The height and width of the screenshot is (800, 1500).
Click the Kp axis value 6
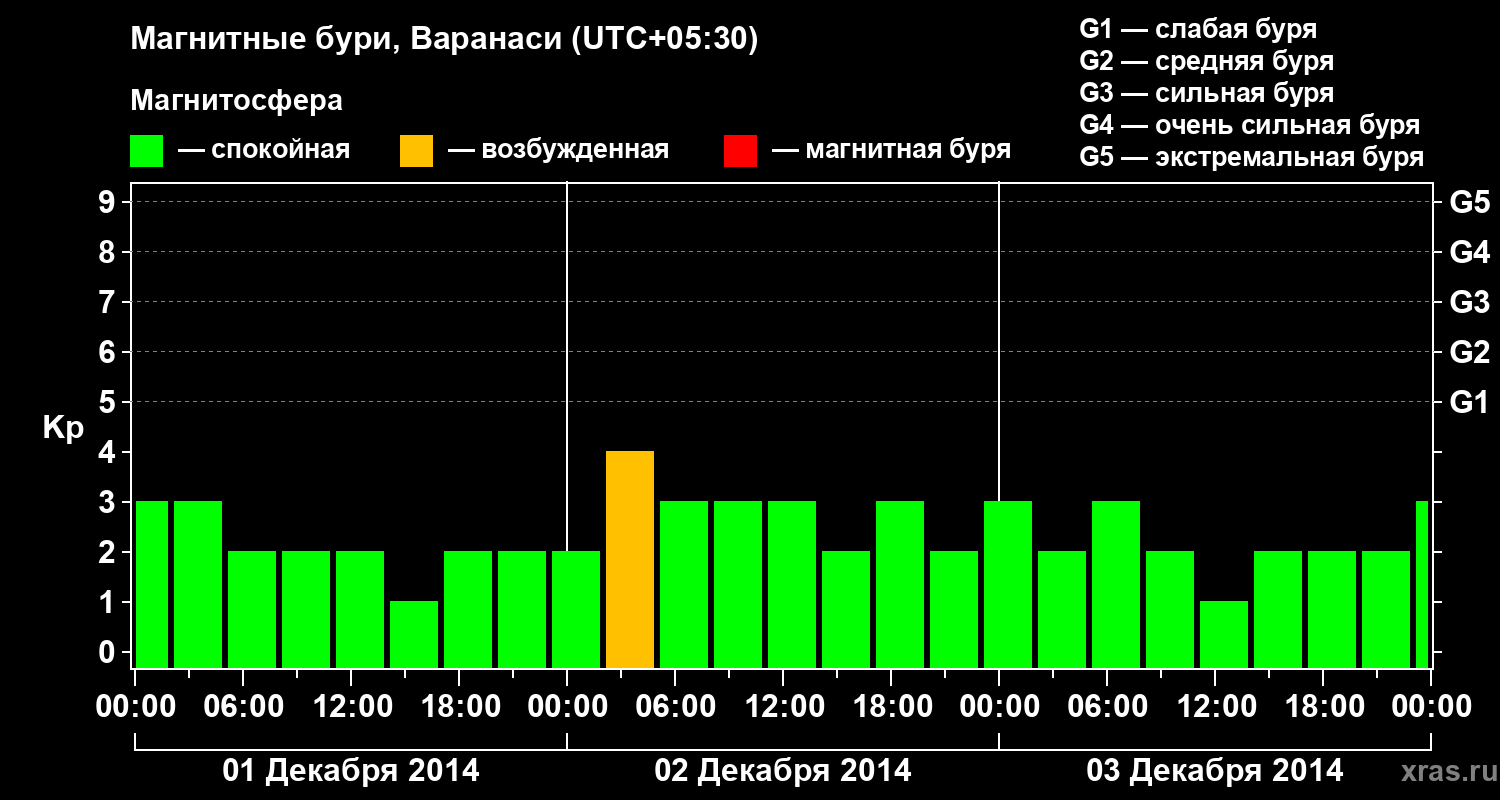(109, 352)
